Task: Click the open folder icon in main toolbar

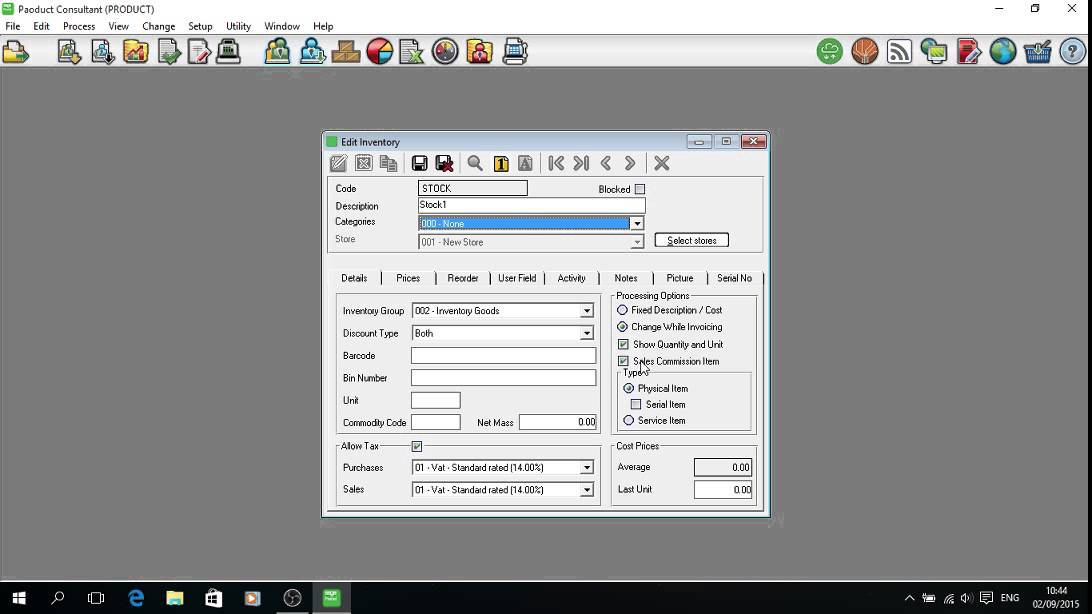Action: pyautogui.click(x=15, y=52)
